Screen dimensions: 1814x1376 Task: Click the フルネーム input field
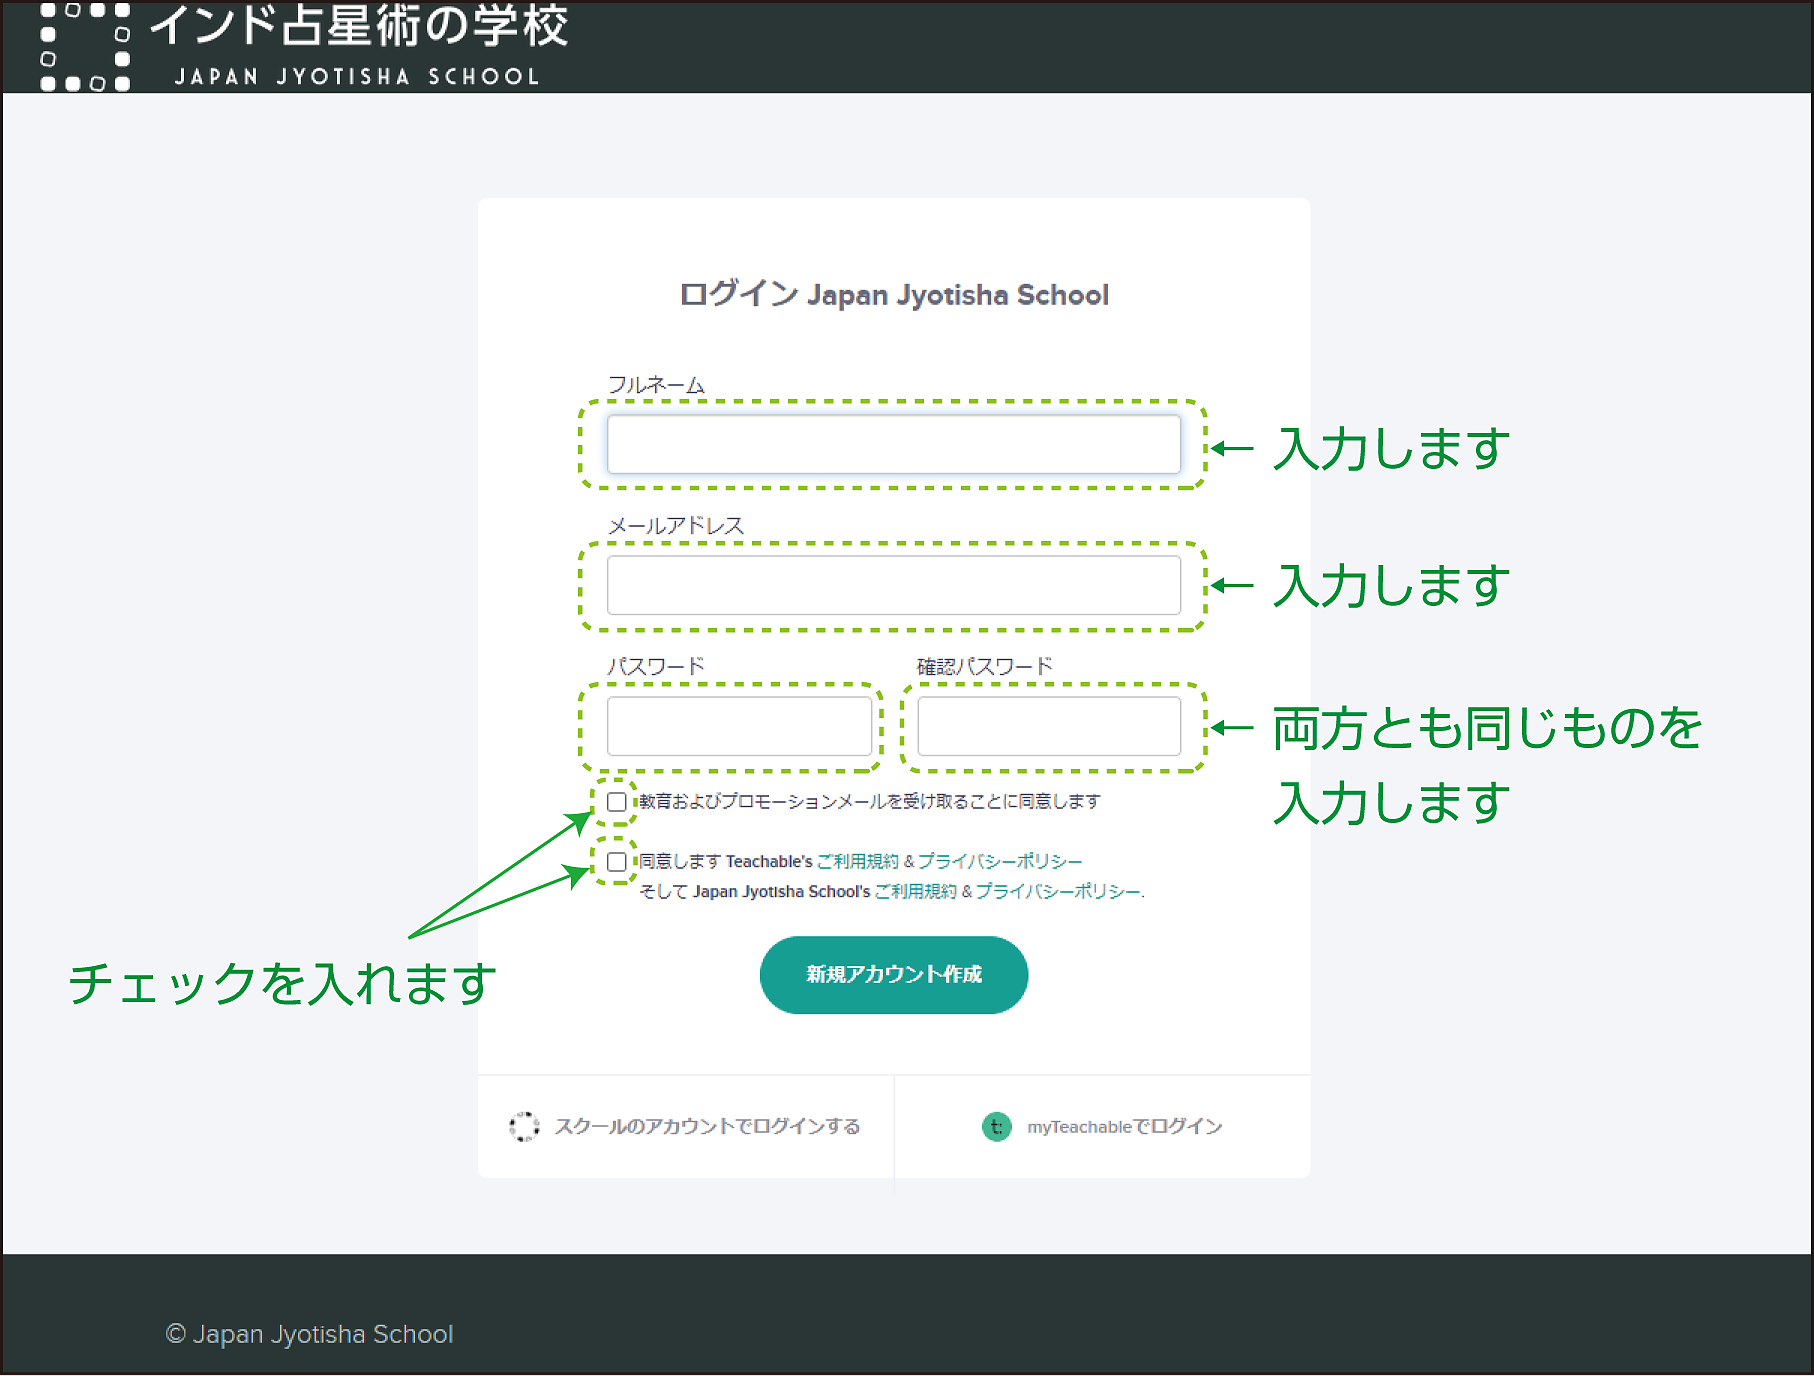(894, 445)
